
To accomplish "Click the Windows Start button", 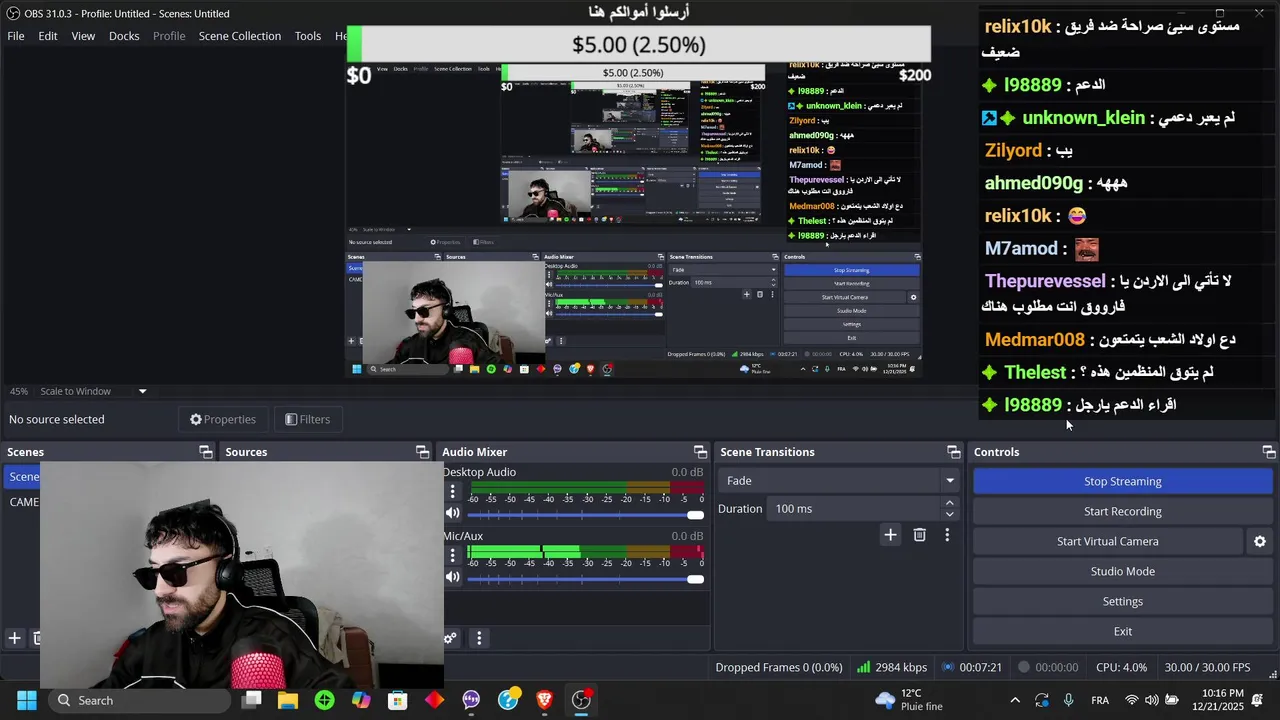I will [27, 700].
